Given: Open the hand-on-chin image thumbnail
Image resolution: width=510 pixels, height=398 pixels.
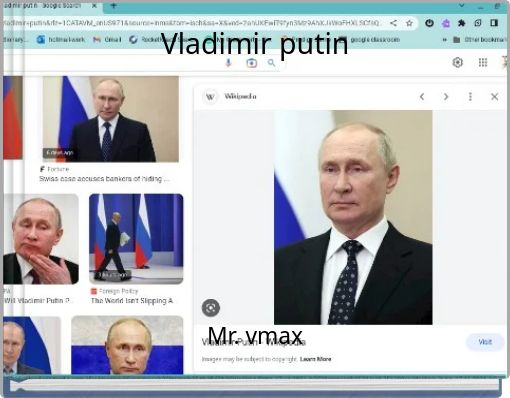Looking at the screenshot, I should click(x=41, y=239).
